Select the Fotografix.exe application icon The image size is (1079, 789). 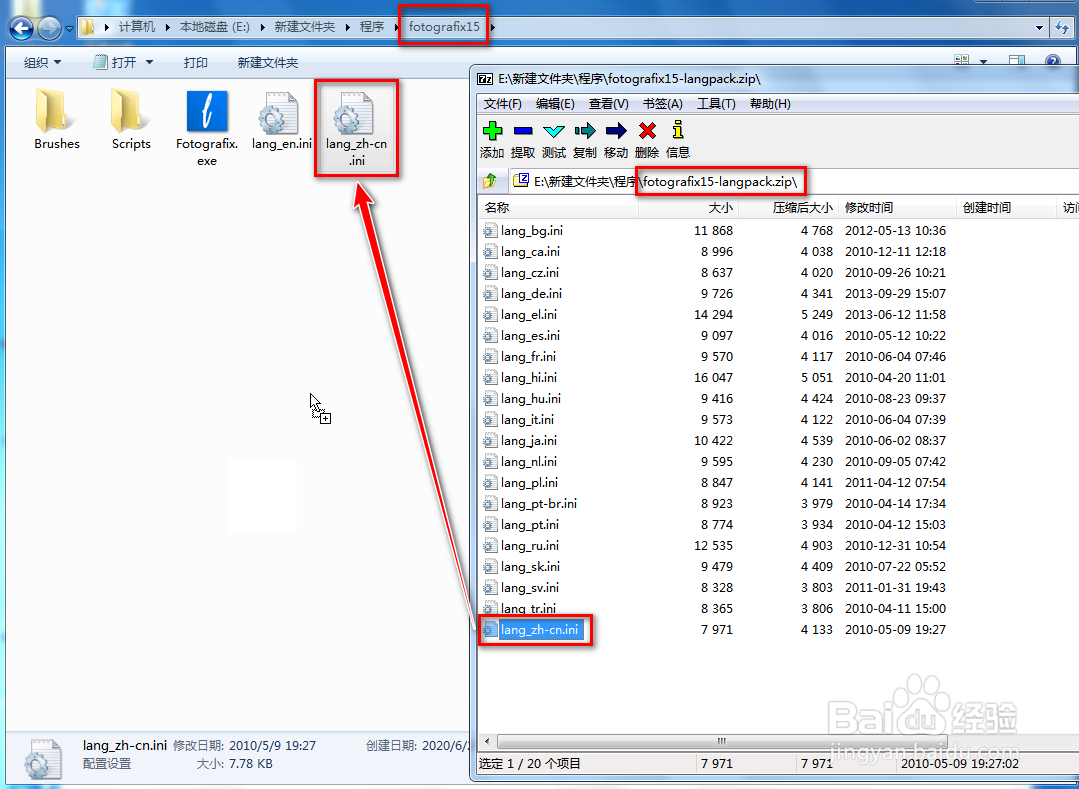click(x=206, y=129)
